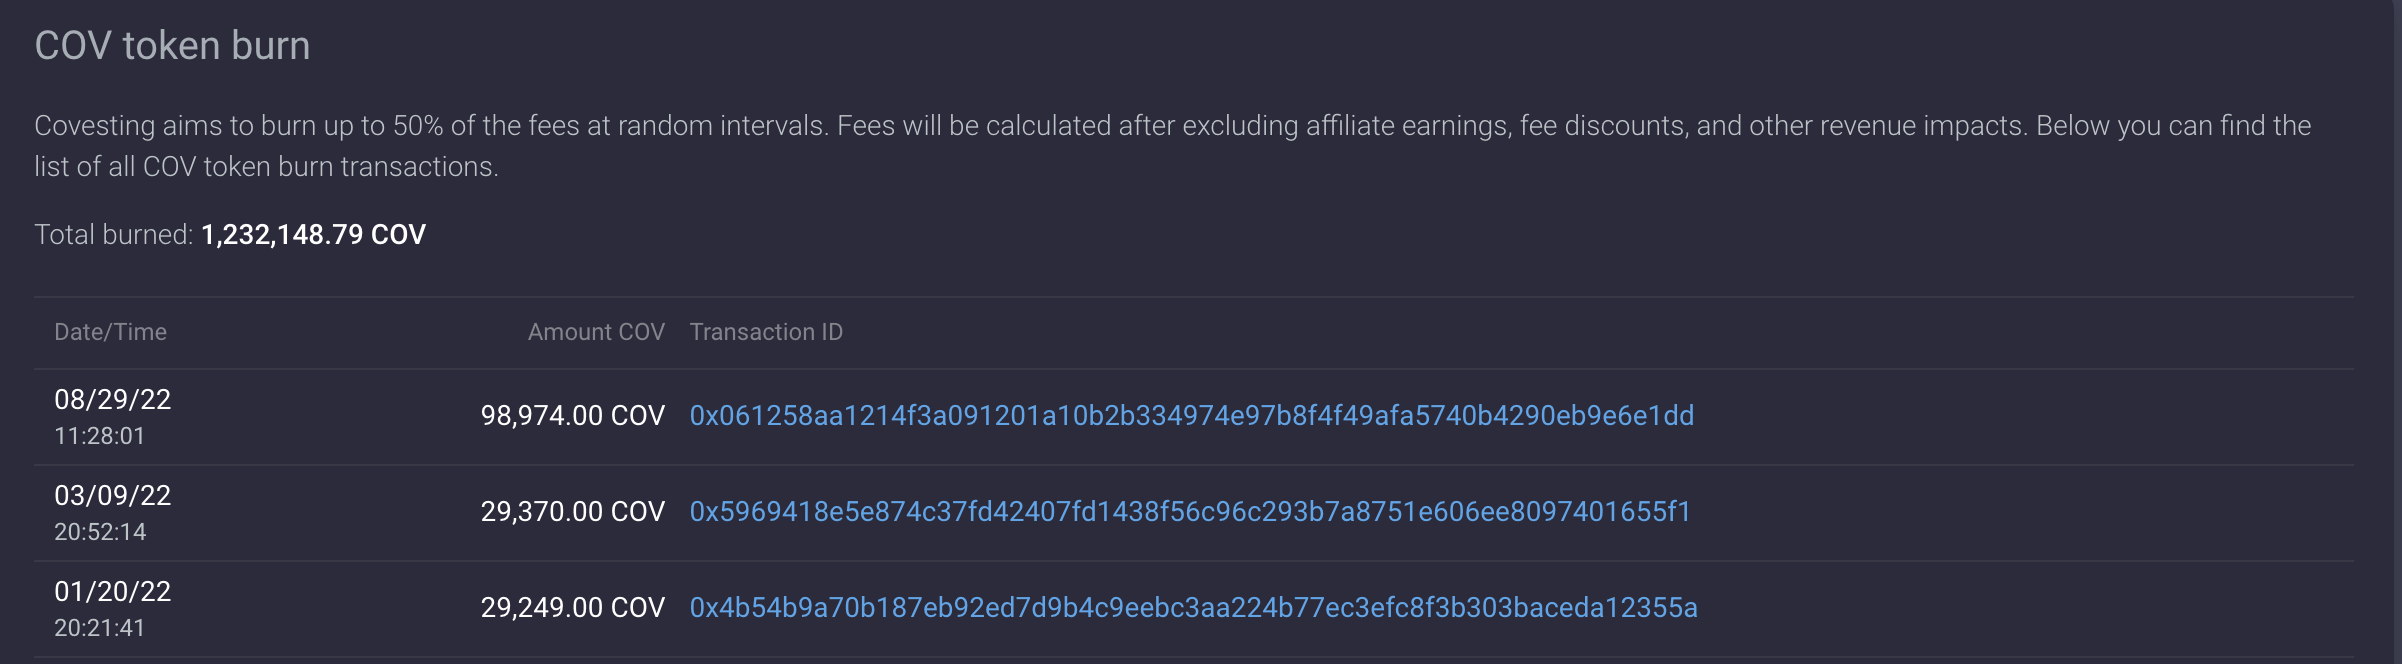
Task: Click the 29,249.00 COV amount
Action: coord(572,608)
